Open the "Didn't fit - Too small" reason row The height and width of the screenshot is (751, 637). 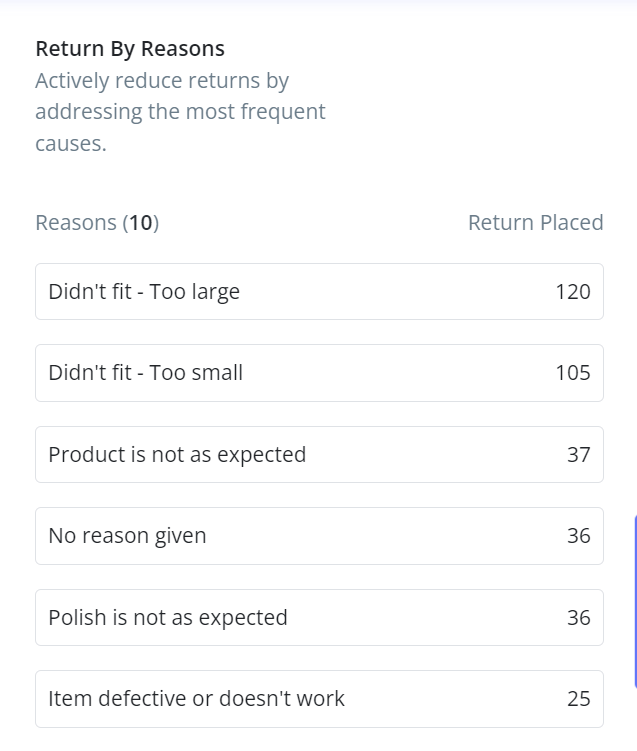click(x=319, y=373)
